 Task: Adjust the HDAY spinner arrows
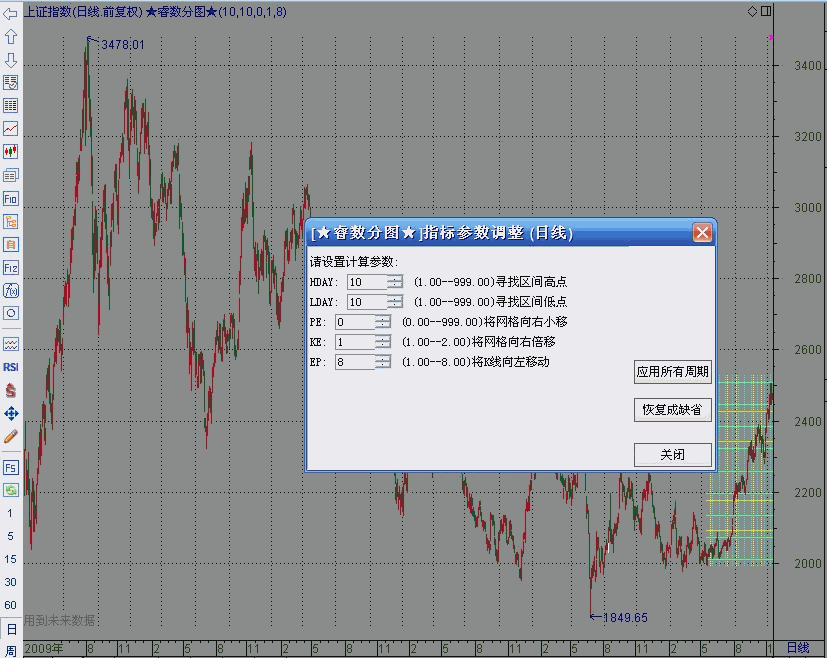point(395,282)
